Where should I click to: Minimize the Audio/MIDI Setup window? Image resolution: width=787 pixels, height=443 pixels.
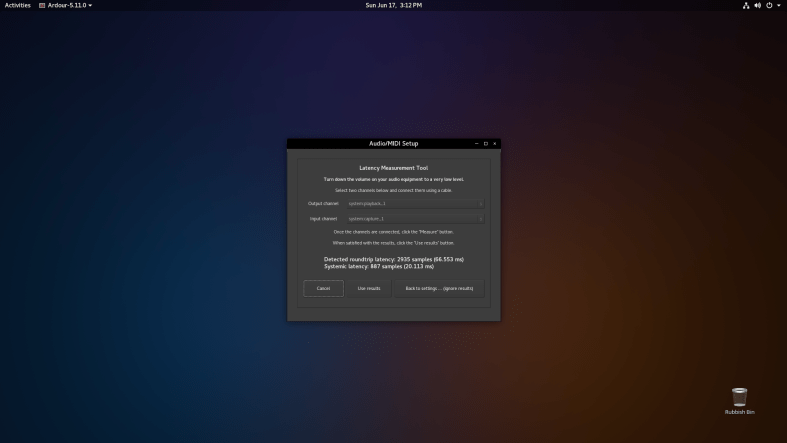pyautogui.click(x=476, y=143)
